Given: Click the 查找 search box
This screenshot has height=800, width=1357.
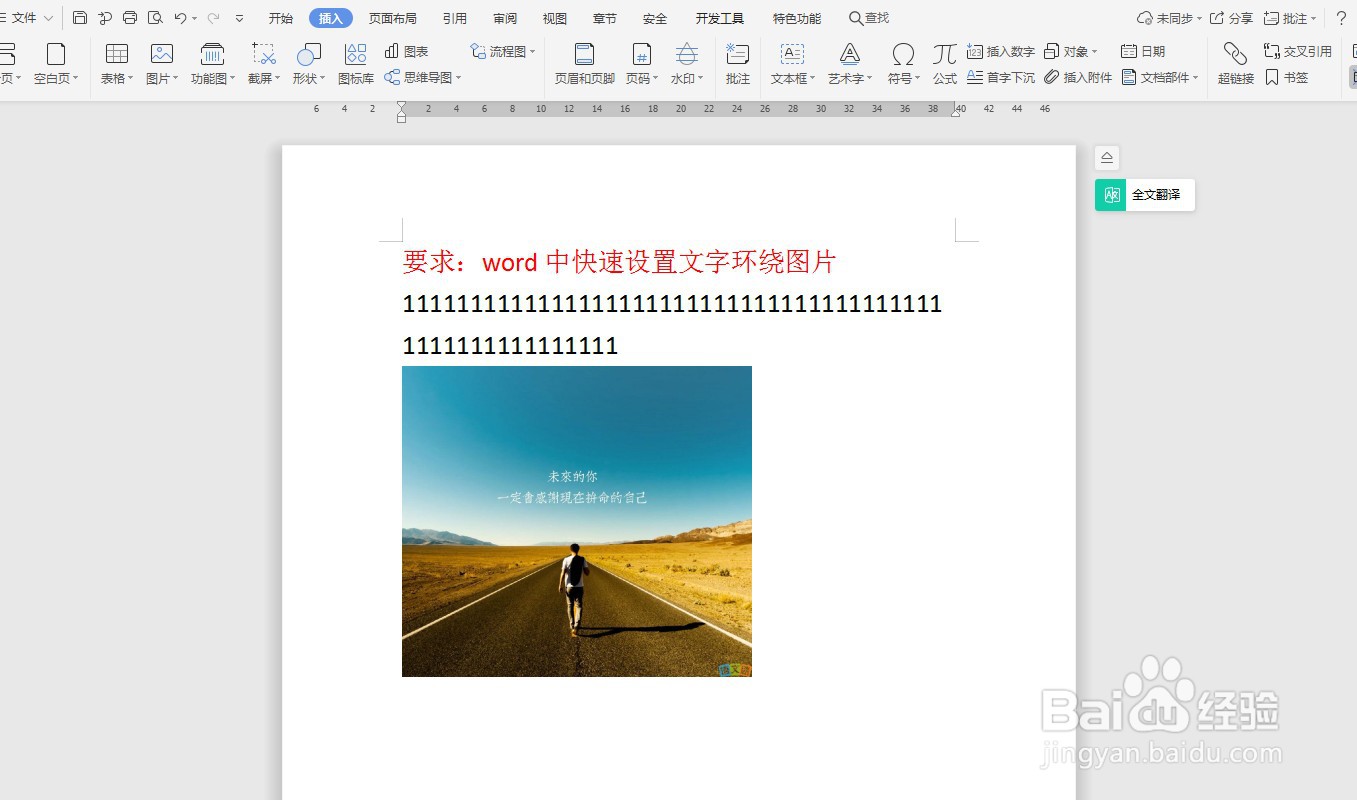Looking at the screenshot, I should [869, 18].
